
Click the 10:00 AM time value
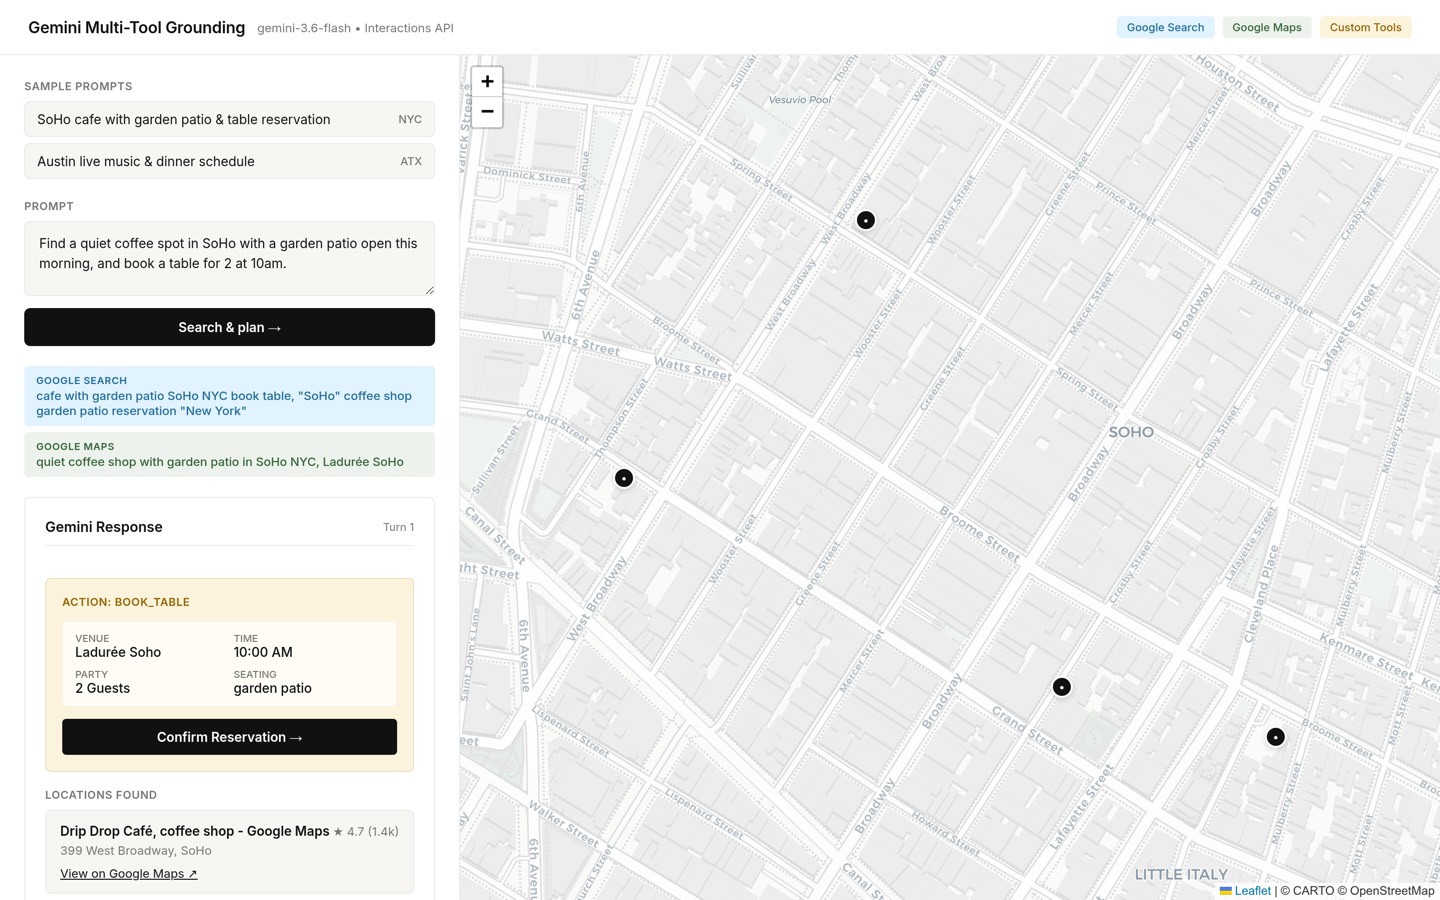tap(263, 652)
